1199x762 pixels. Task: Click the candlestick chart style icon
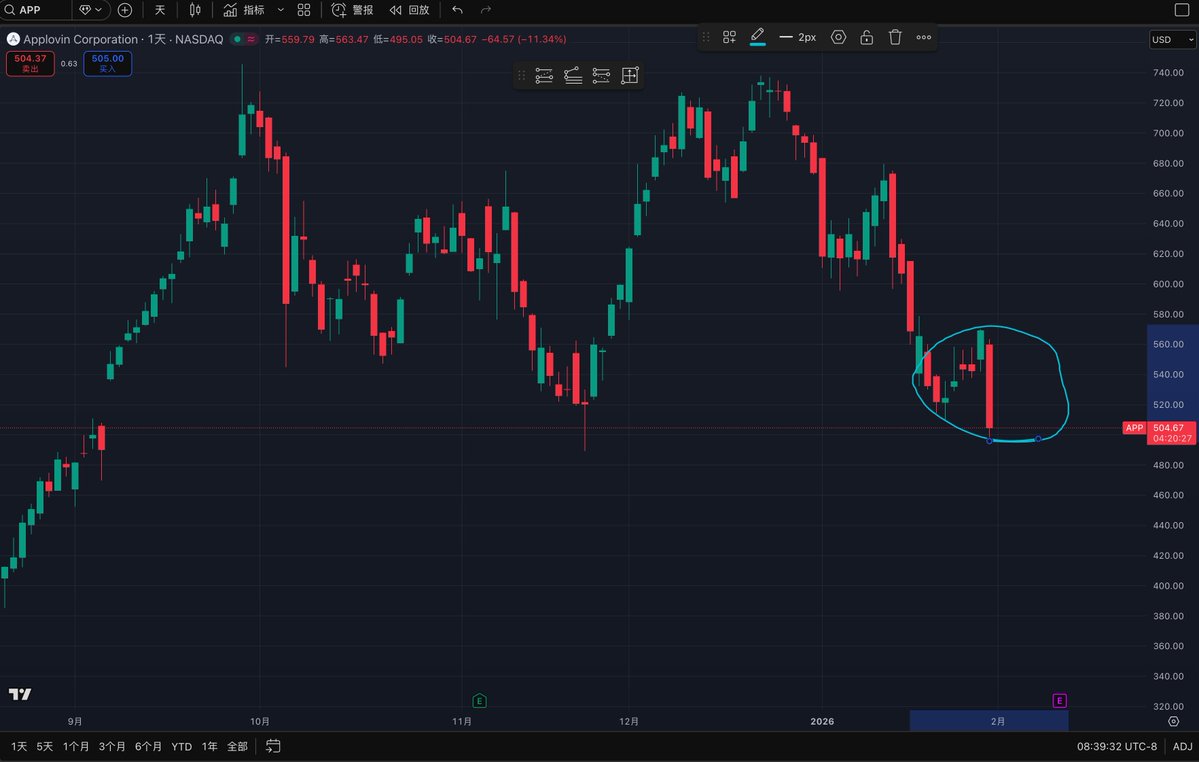point(194,10)
